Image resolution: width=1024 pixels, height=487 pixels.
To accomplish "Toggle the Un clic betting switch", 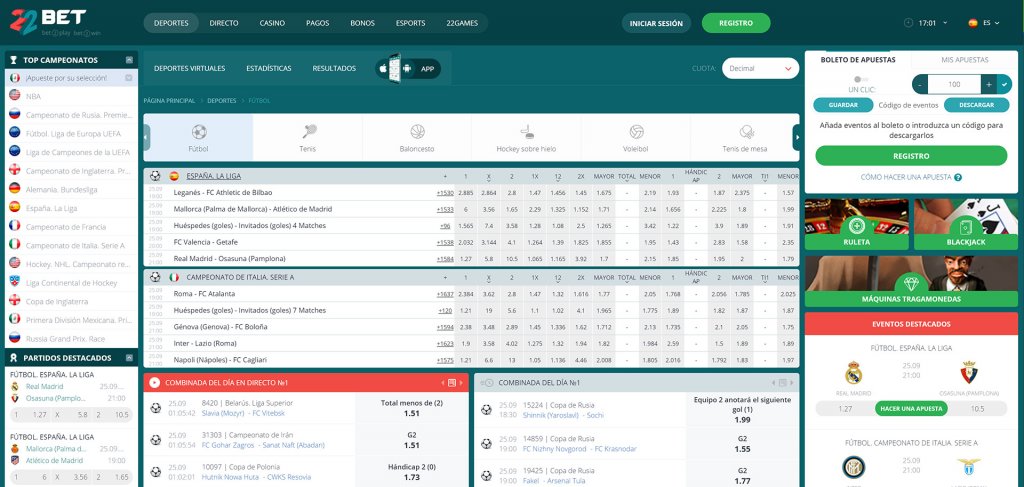I will 859,79.
